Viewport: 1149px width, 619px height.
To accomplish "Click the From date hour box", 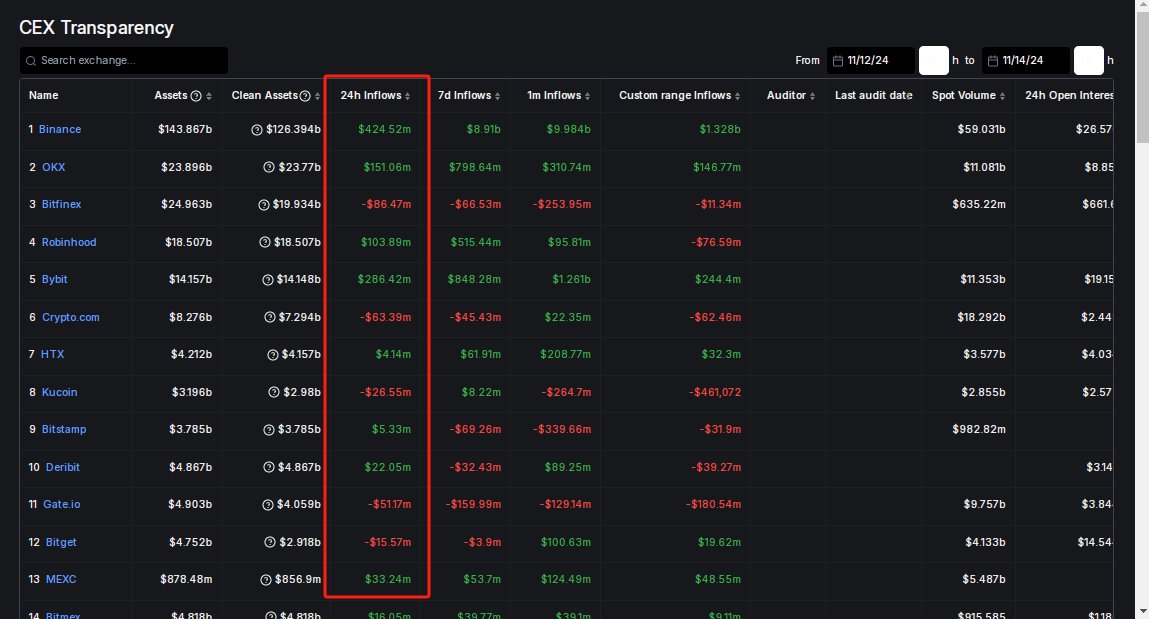I will pos(933,61).
